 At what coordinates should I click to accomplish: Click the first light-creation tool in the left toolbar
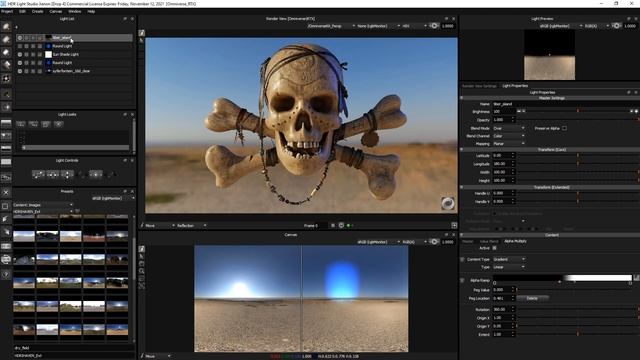tap(6, 27)
